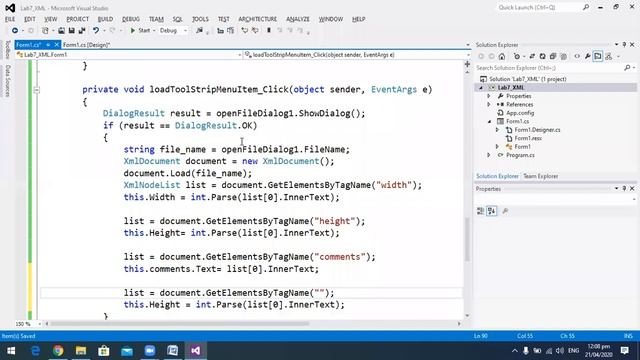Screen dimensions: 640x360
Task: Click the View Code icon in Solution Explorer
Action: pyautogui.click(x=577, y=57)
